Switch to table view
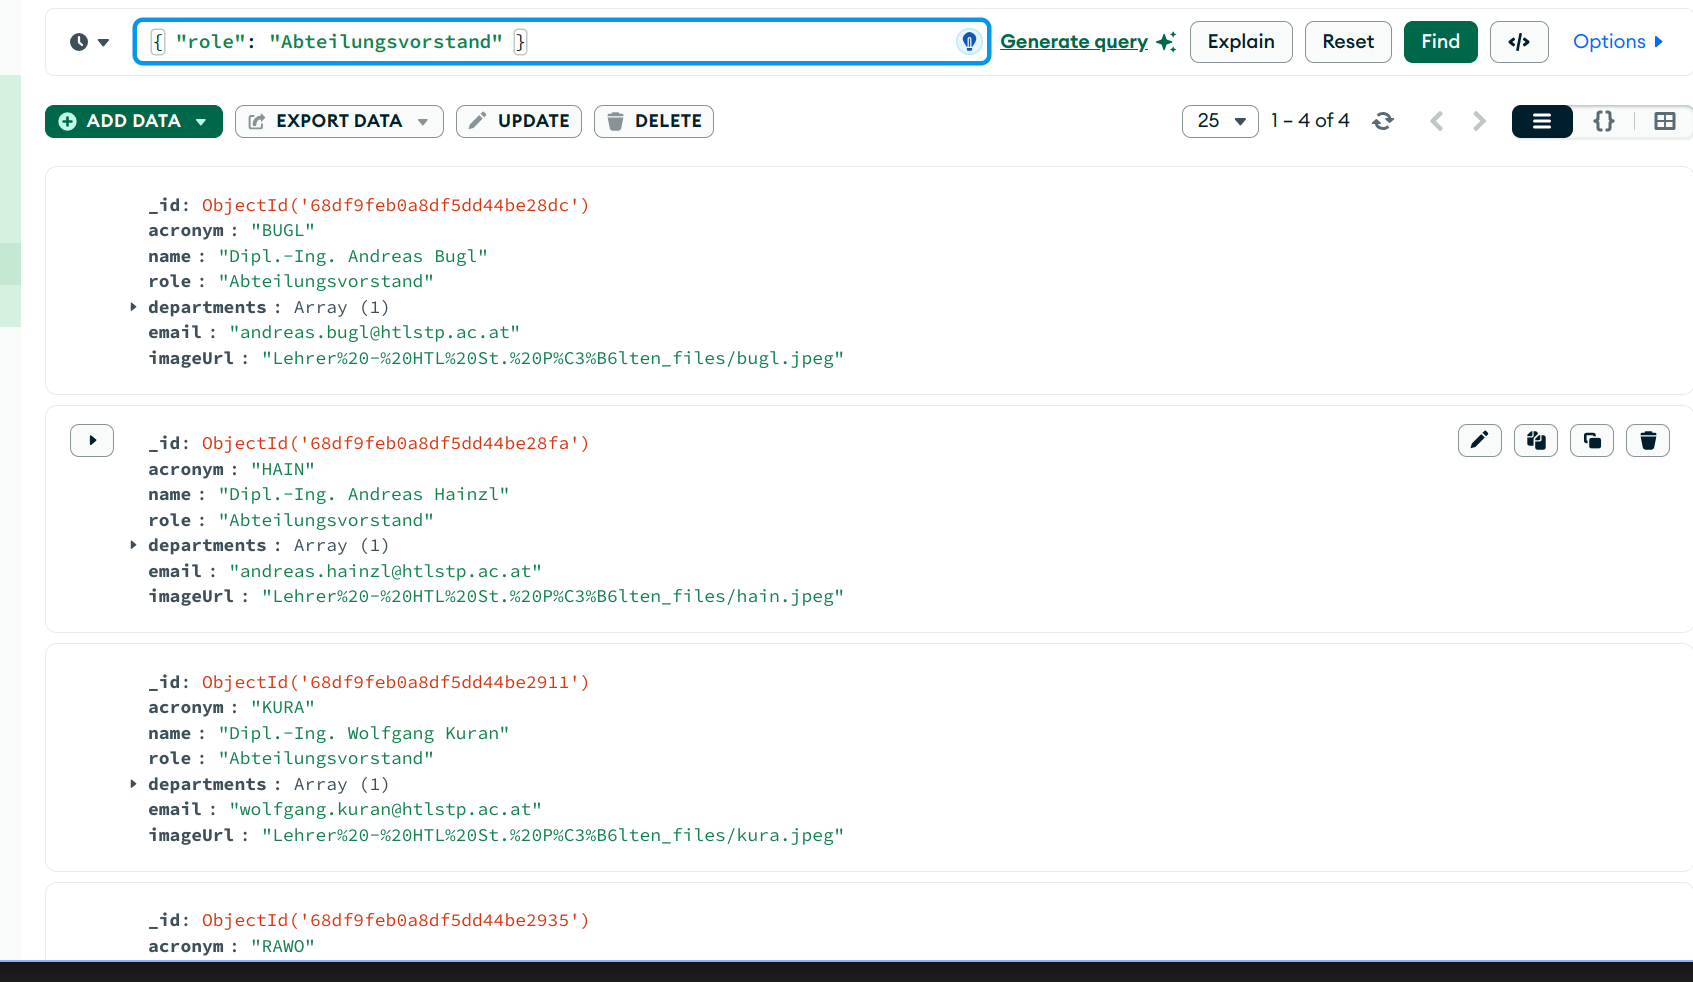Image resolution: width=1693 pixels, height=982 pixels. tap(1664, 121)
